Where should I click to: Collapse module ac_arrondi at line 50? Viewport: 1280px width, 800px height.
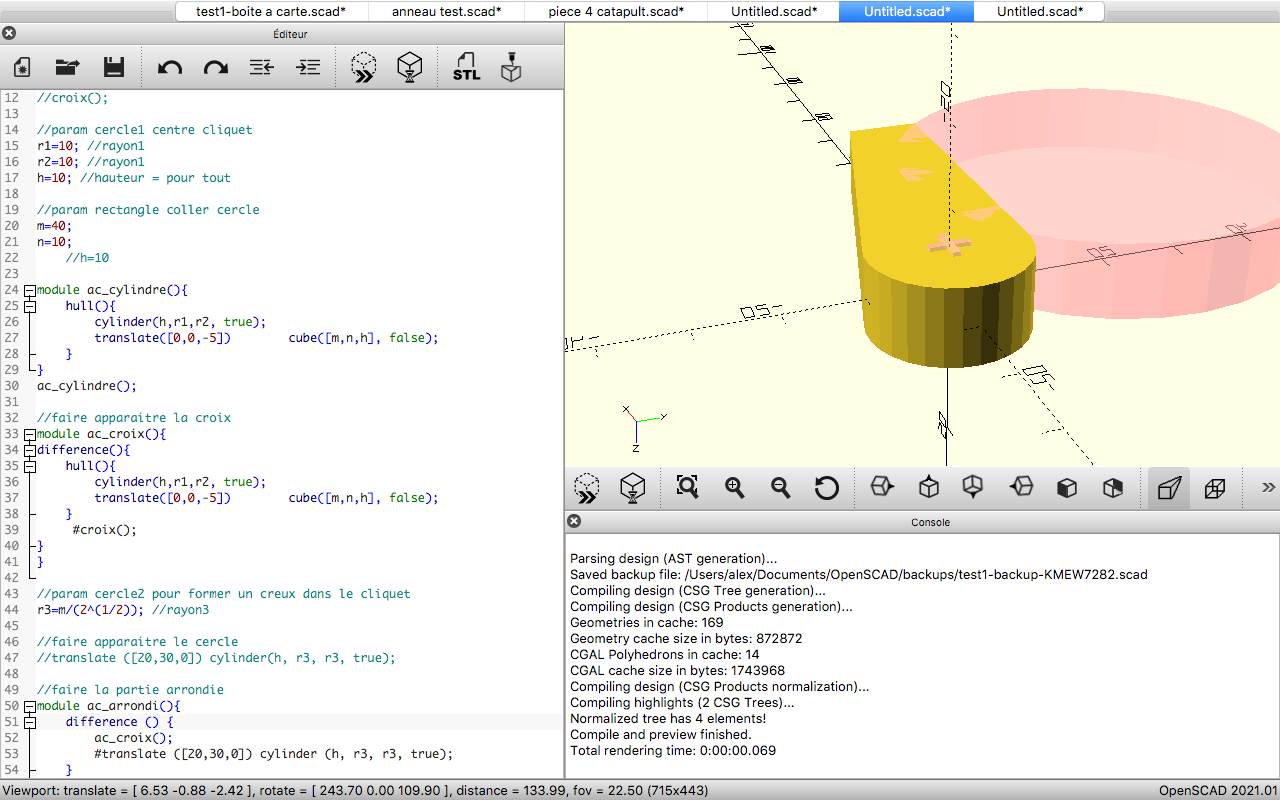[x=29, y=706]
